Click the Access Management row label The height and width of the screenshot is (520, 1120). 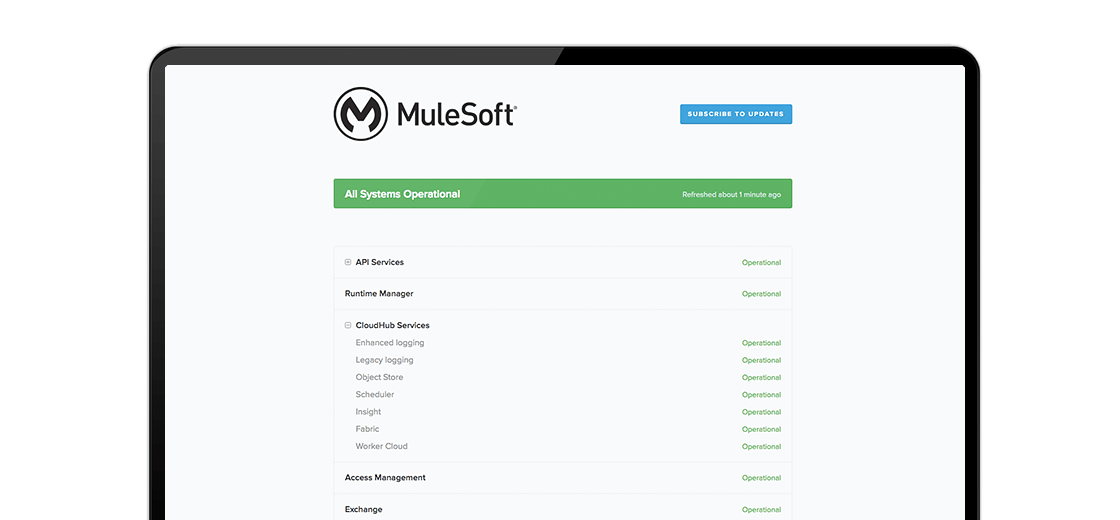coord(385,477)
